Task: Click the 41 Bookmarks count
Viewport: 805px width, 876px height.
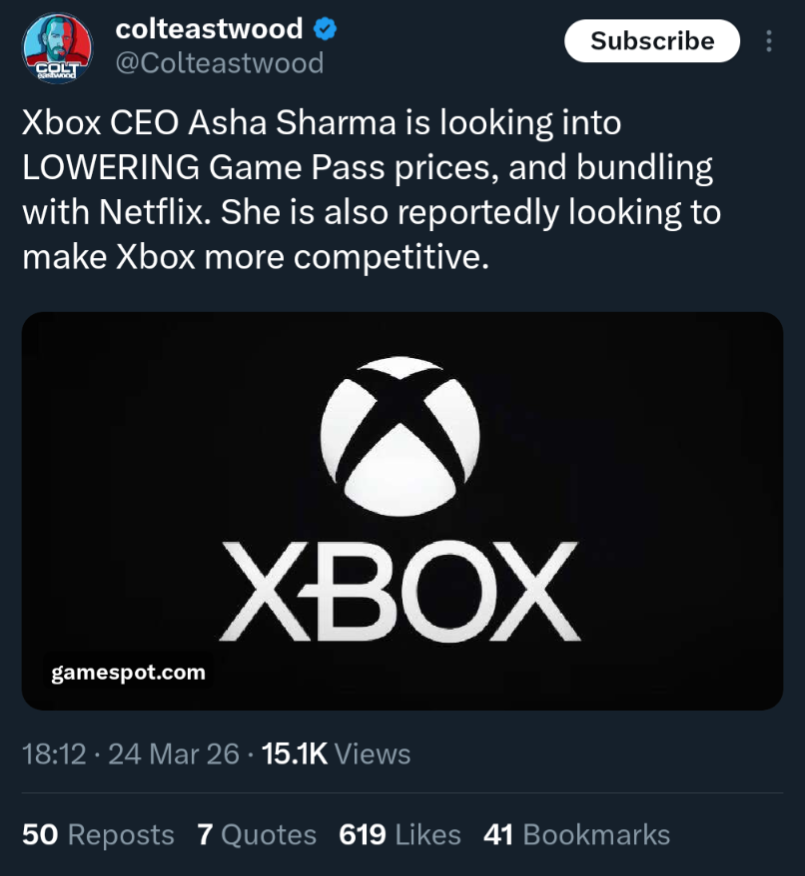Action: [576, 834]
